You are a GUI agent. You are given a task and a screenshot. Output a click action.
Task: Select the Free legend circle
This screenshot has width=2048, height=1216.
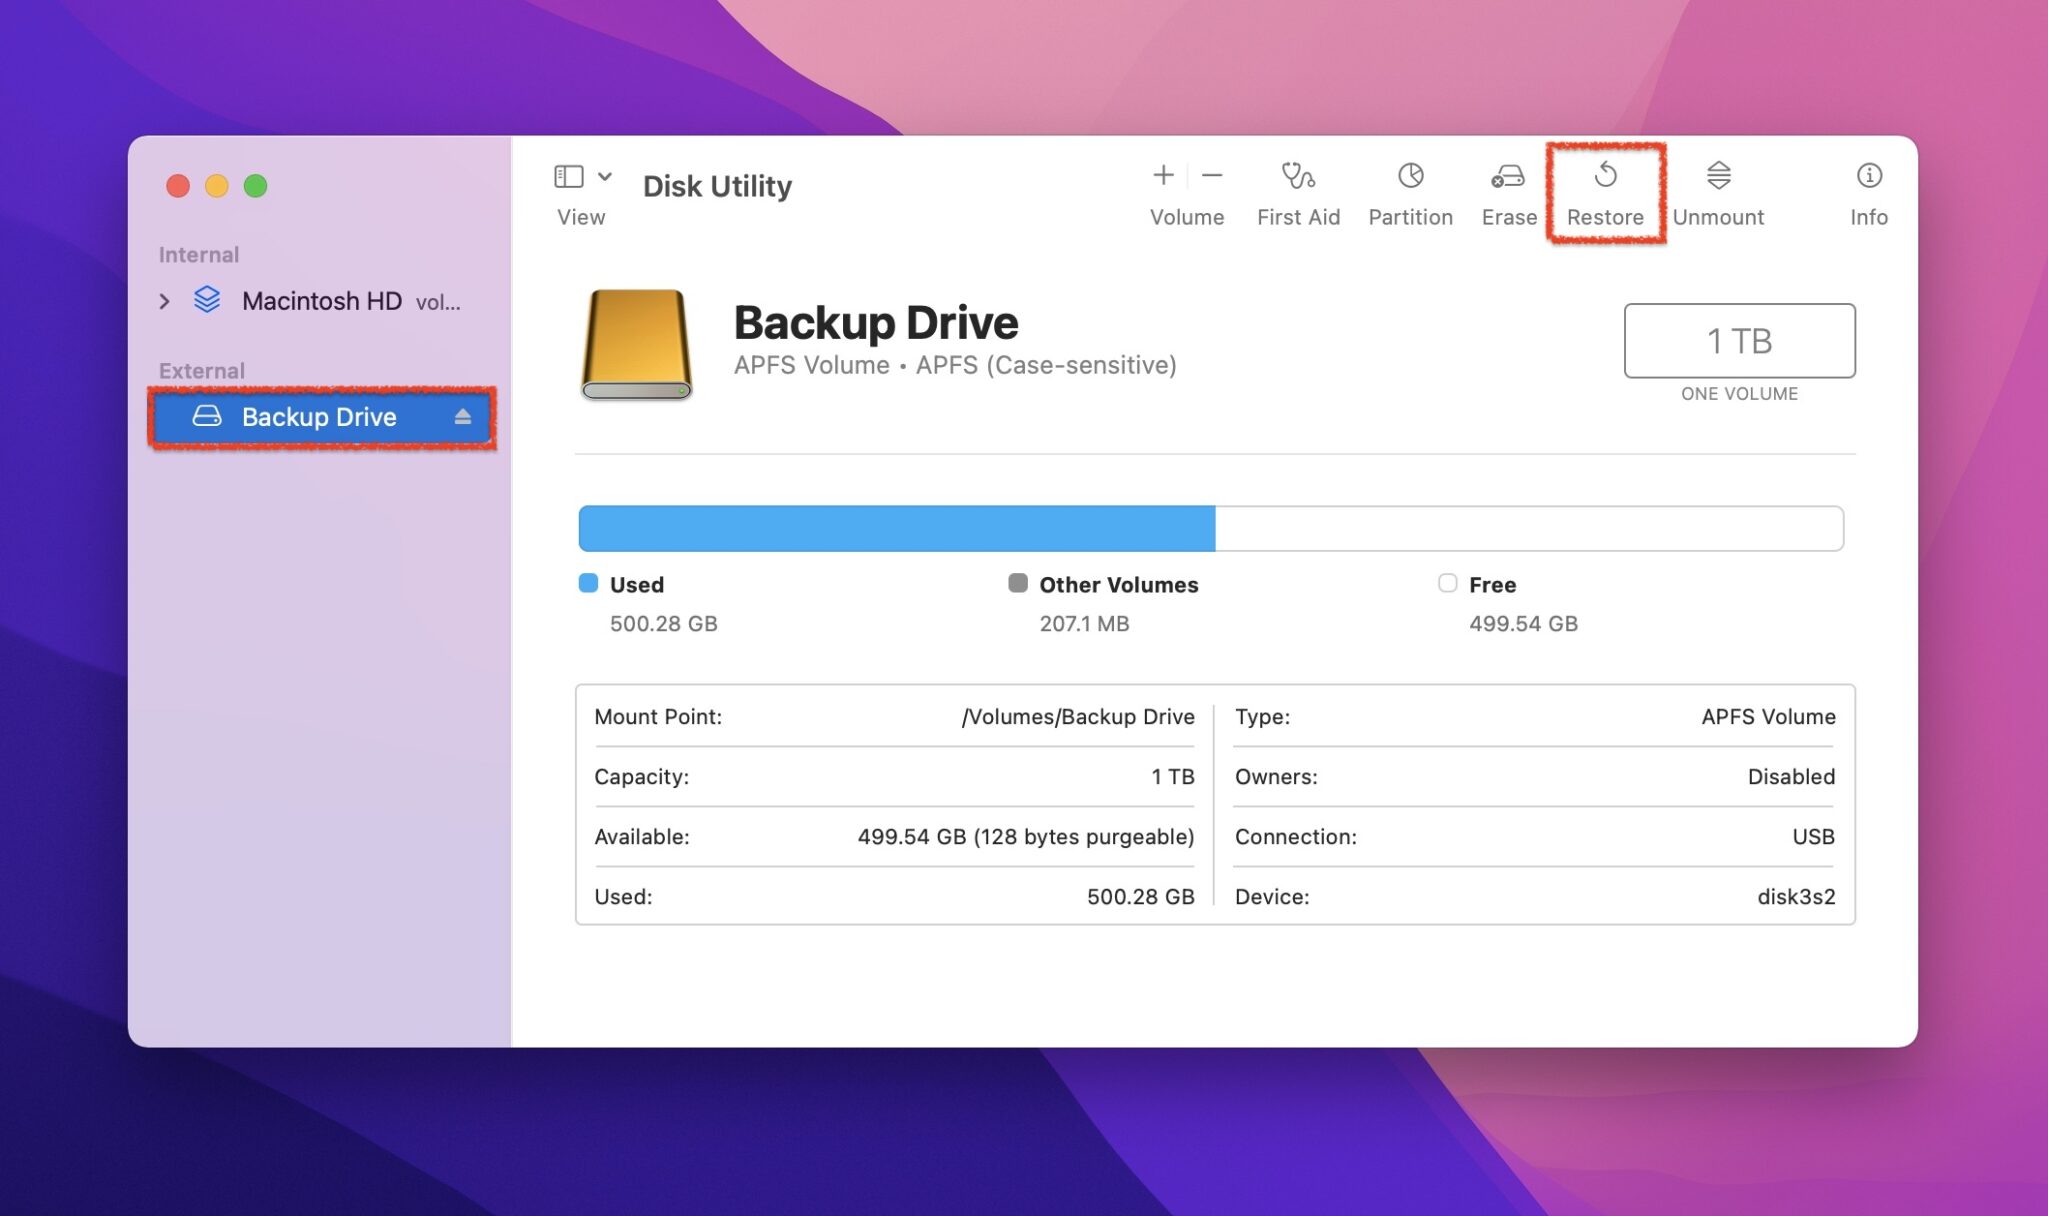tap(1447, 583)
